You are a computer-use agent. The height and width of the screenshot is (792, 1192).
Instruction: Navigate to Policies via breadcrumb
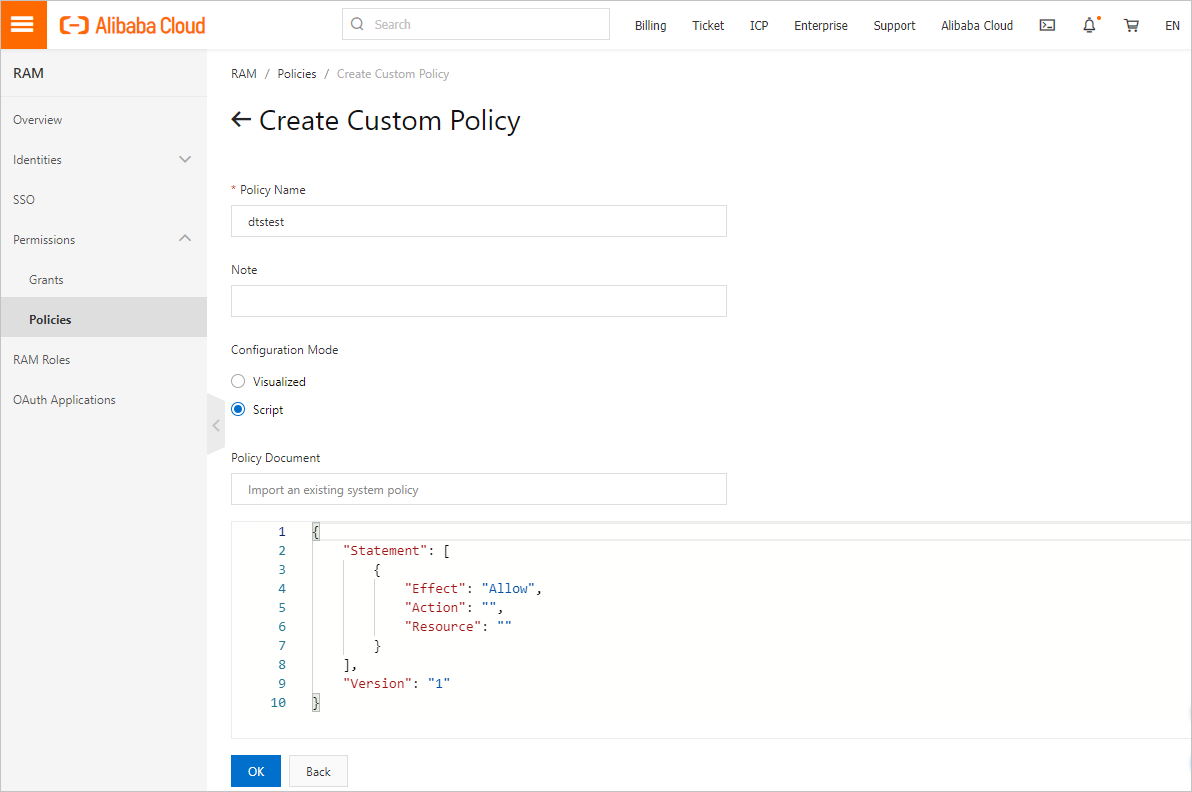pos(296,73)
